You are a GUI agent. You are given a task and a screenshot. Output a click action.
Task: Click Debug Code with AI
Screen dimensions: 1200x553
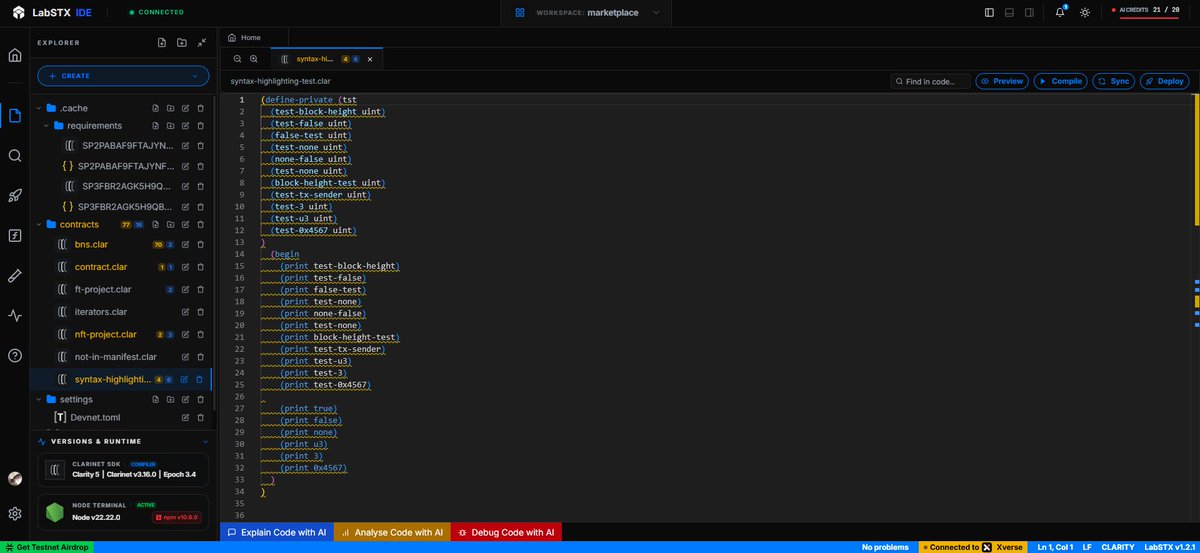pyautogui.click(x=507, y=533)
